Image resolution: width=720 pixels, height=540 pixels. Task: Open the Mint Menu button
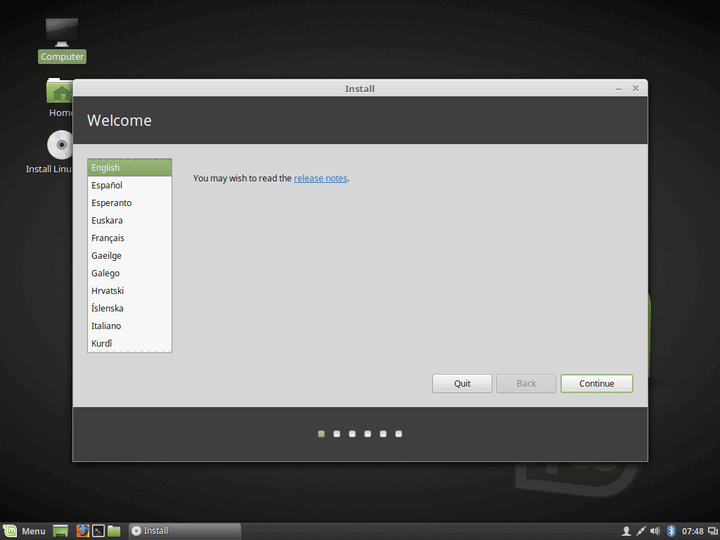click(x=25, y=531)
